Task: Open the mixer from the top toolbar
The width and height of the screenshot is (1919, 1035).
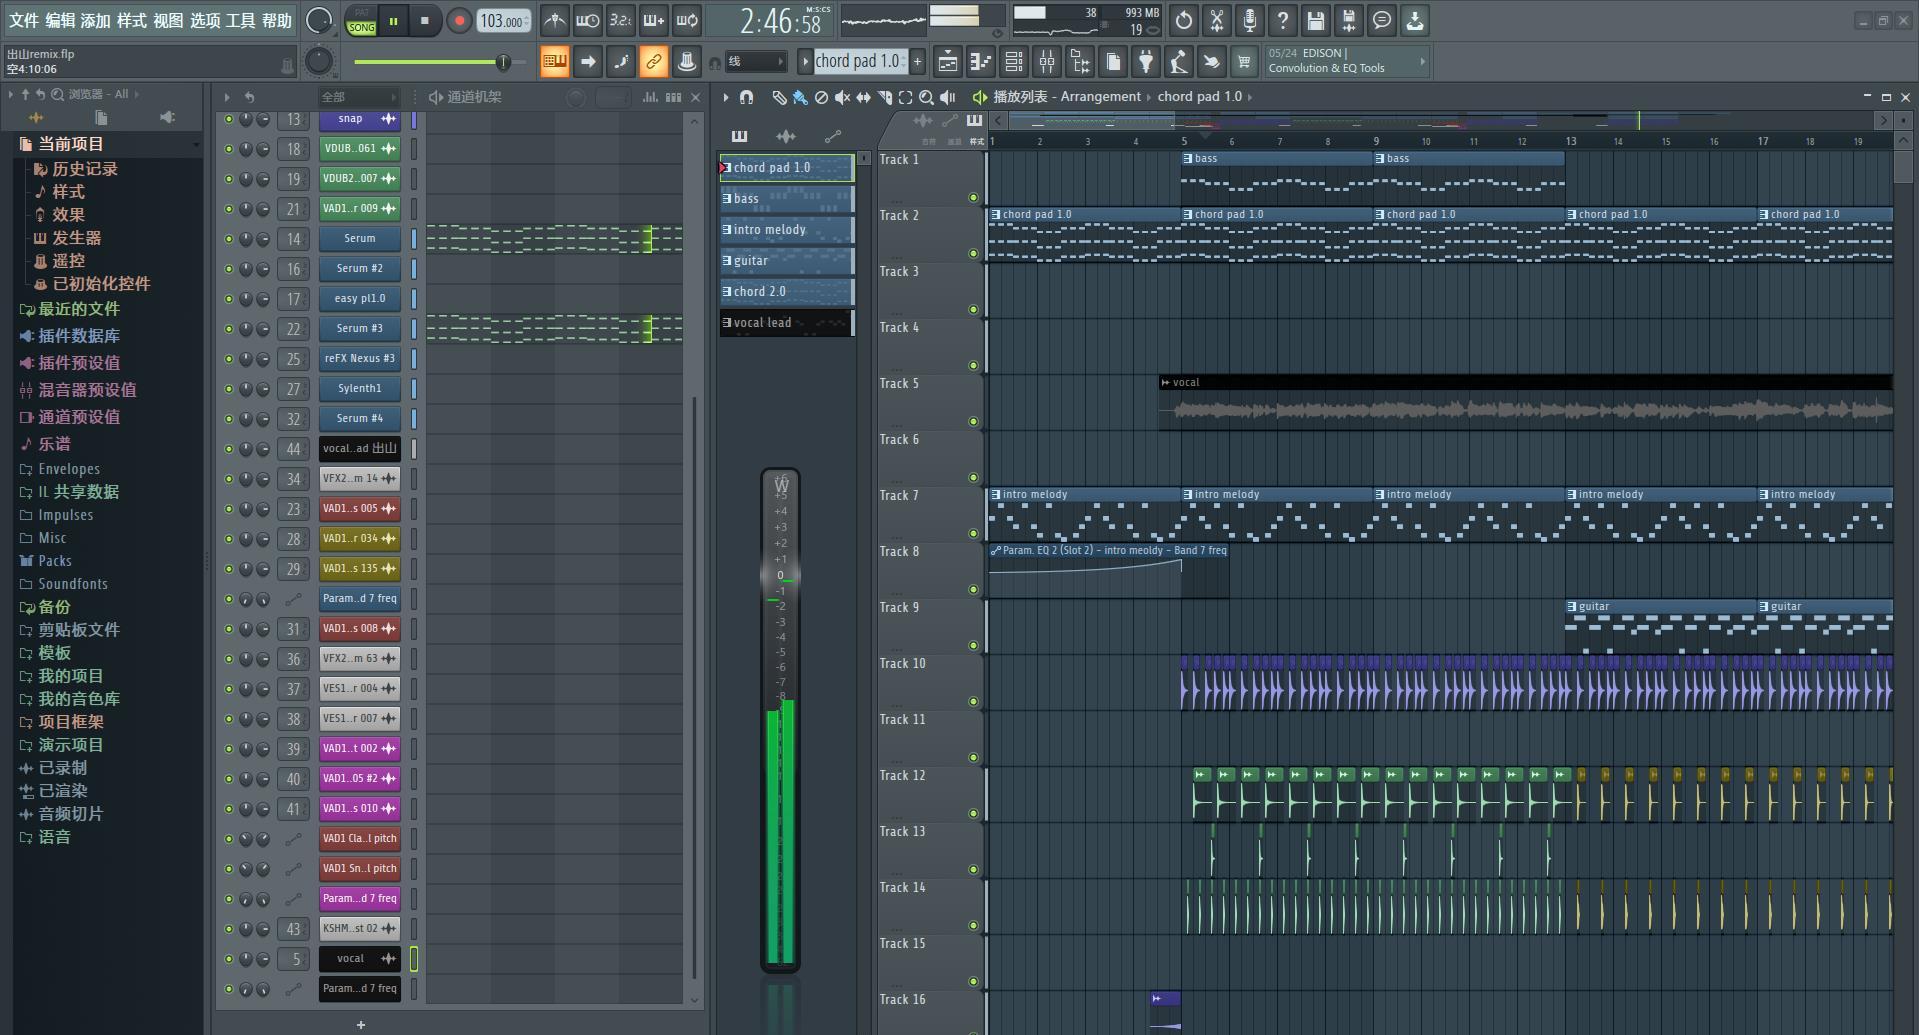Action: click(1047, 62)
